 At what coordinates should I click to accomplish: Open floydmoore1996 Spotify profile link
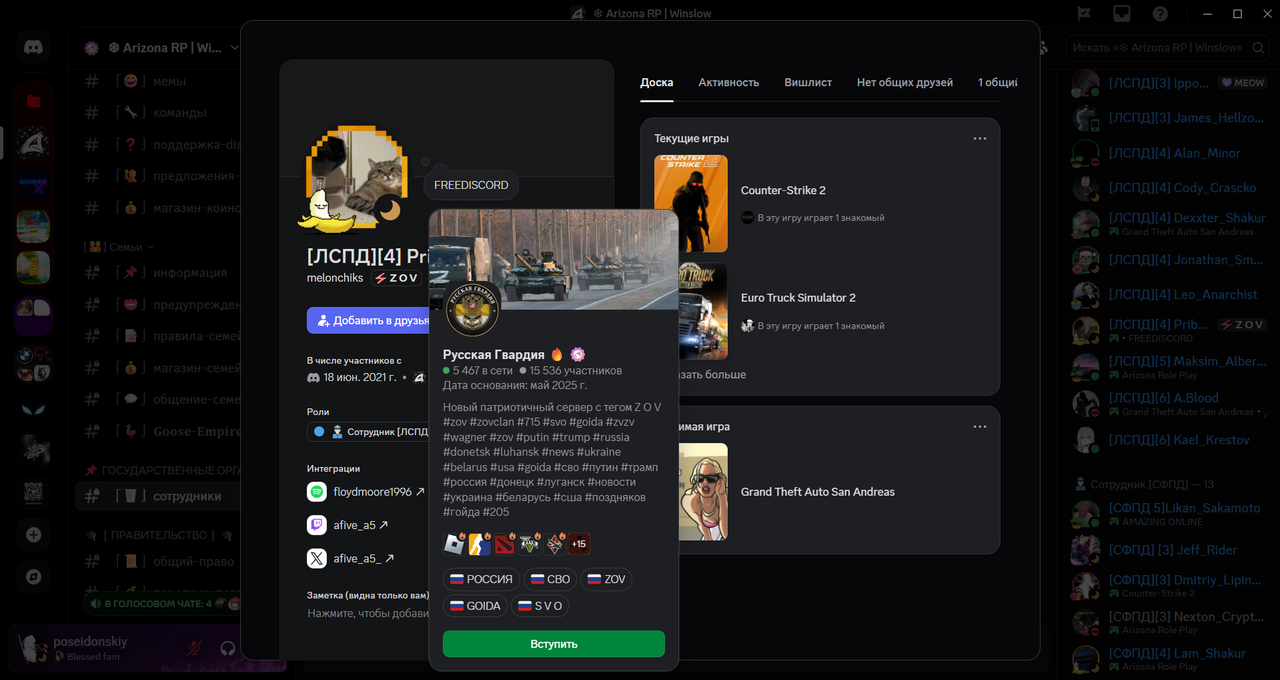tap(379, 492)
